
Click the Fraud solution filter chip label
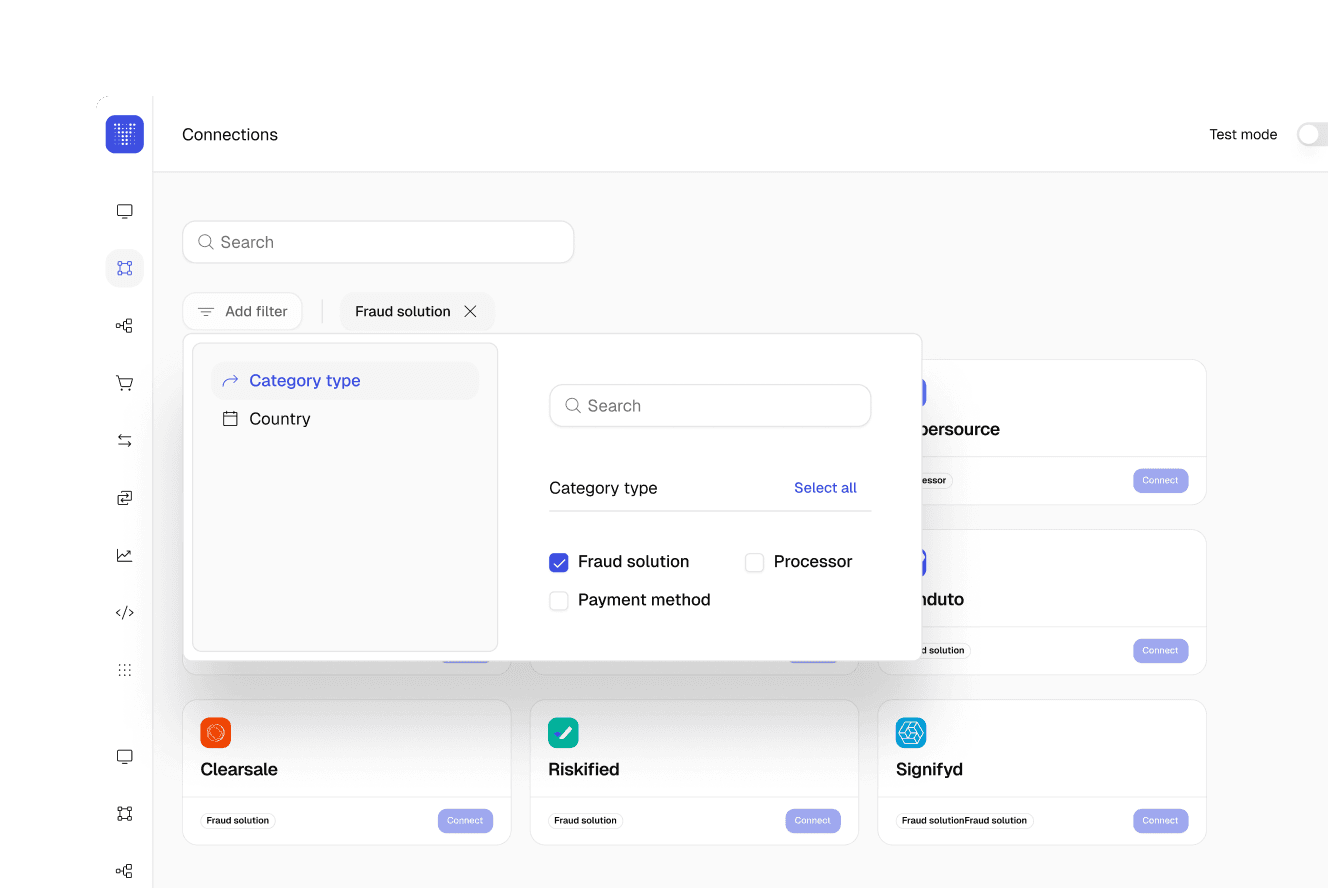(403, 312)
